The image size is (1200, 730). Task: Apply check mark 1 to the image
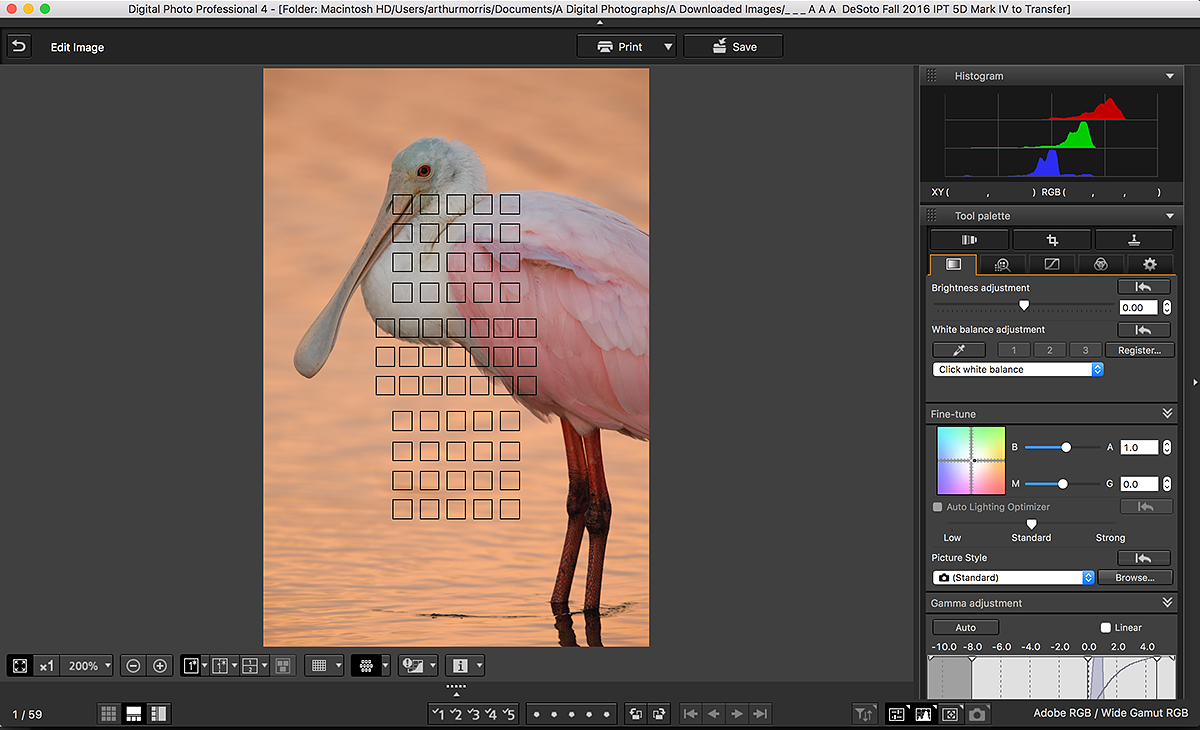pos(438,714)
